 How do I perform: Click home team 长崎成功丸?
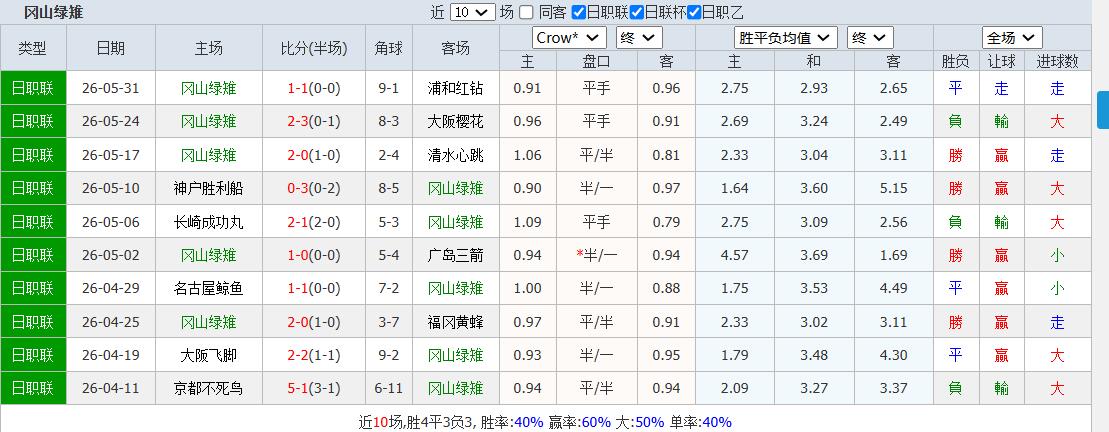[x=209, y=222]
